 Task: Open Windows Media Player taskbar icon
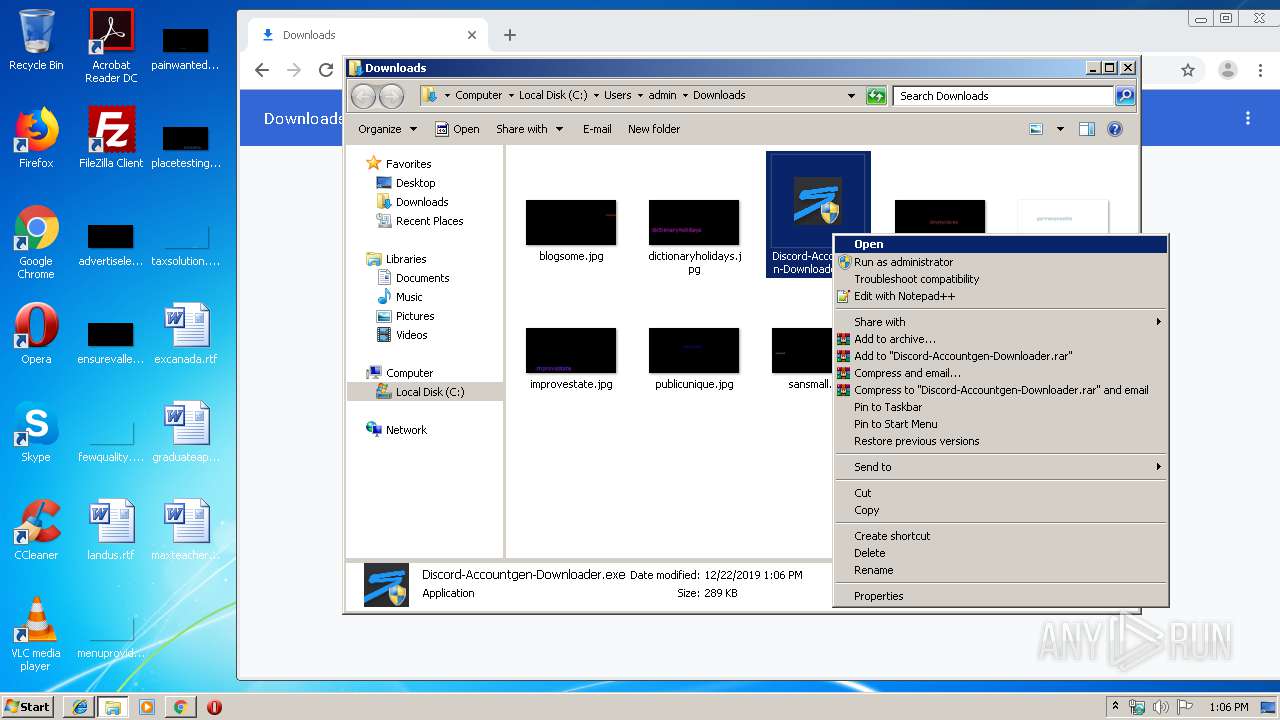coord(147,707)
